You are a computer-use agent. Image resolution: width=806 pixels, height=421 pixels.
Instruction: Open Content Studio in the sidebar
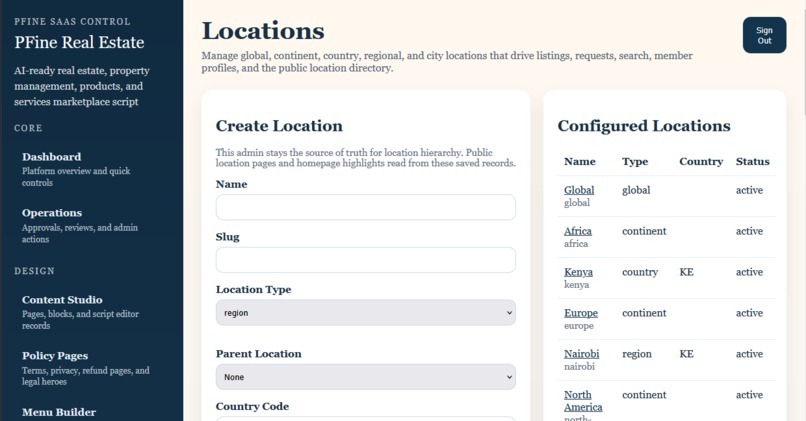pyautogui.click(x=62, y=300)
